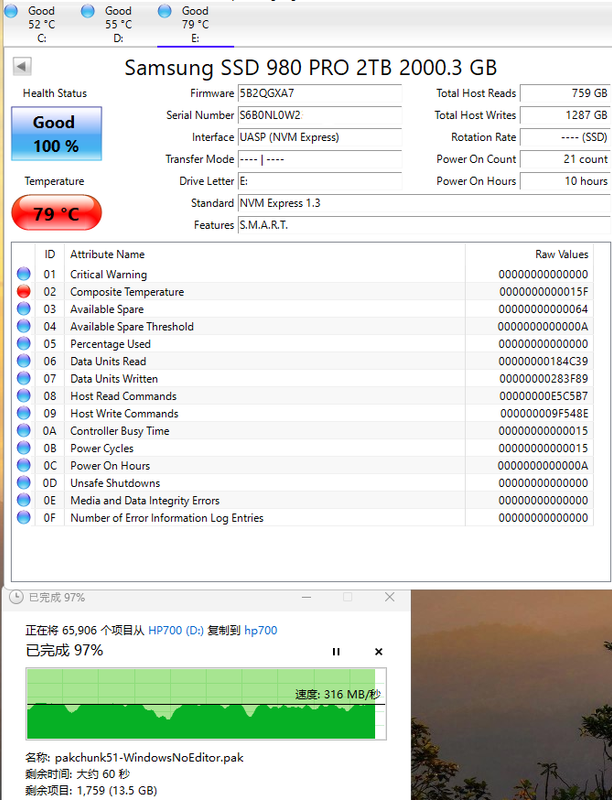Click the red 79 °C temperature indicator
Viewport: 612px width, 800px height.
(x=57, y=213)
